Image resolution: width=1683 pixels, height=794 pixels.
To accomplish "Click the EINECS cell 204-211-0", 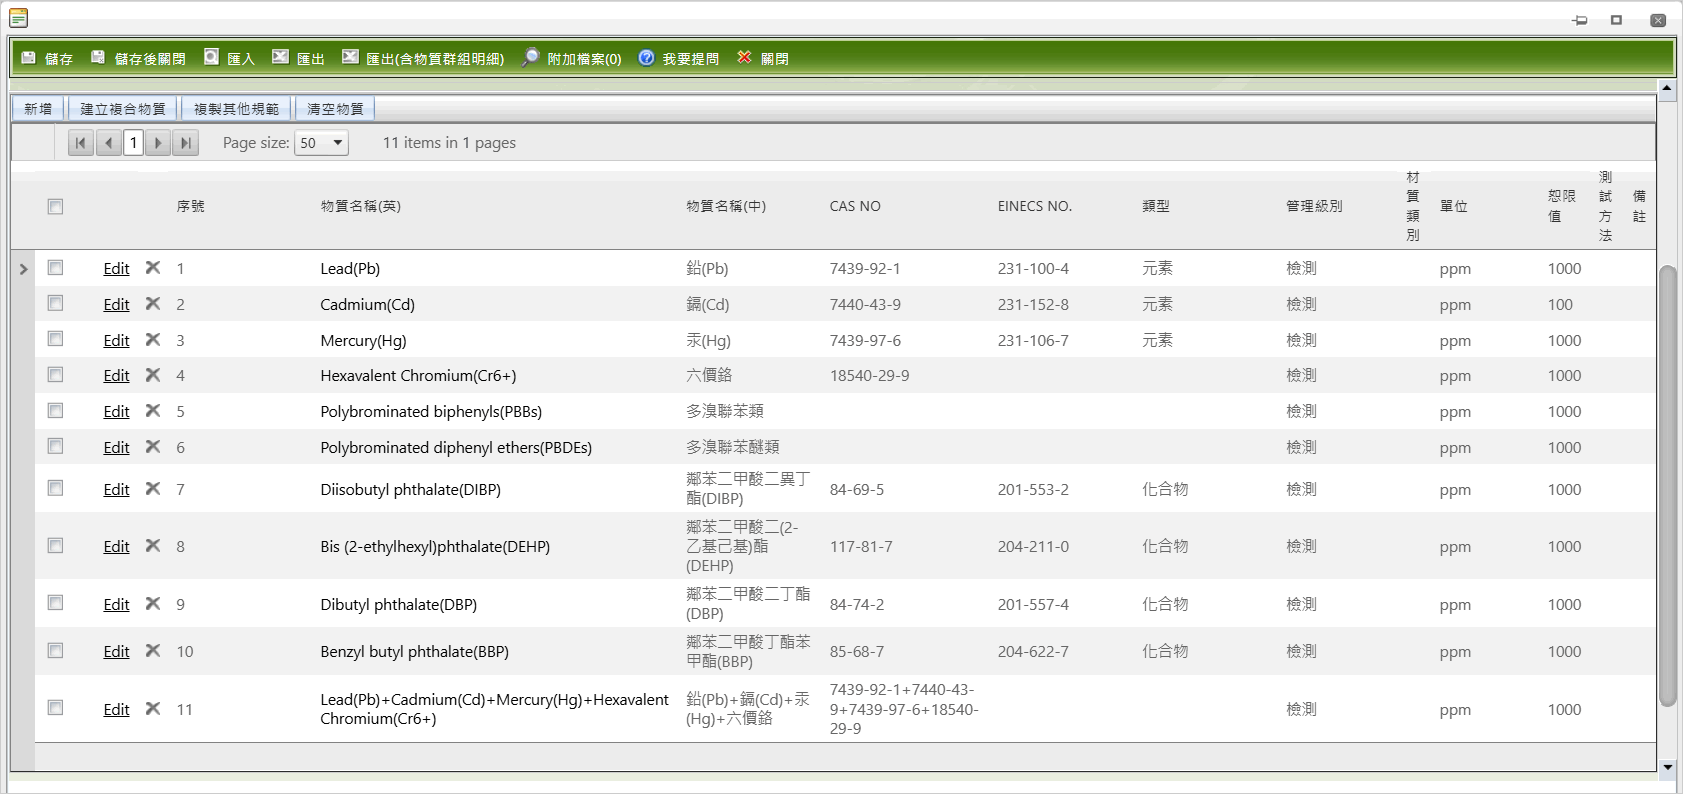I will (x=1033, y=546).
